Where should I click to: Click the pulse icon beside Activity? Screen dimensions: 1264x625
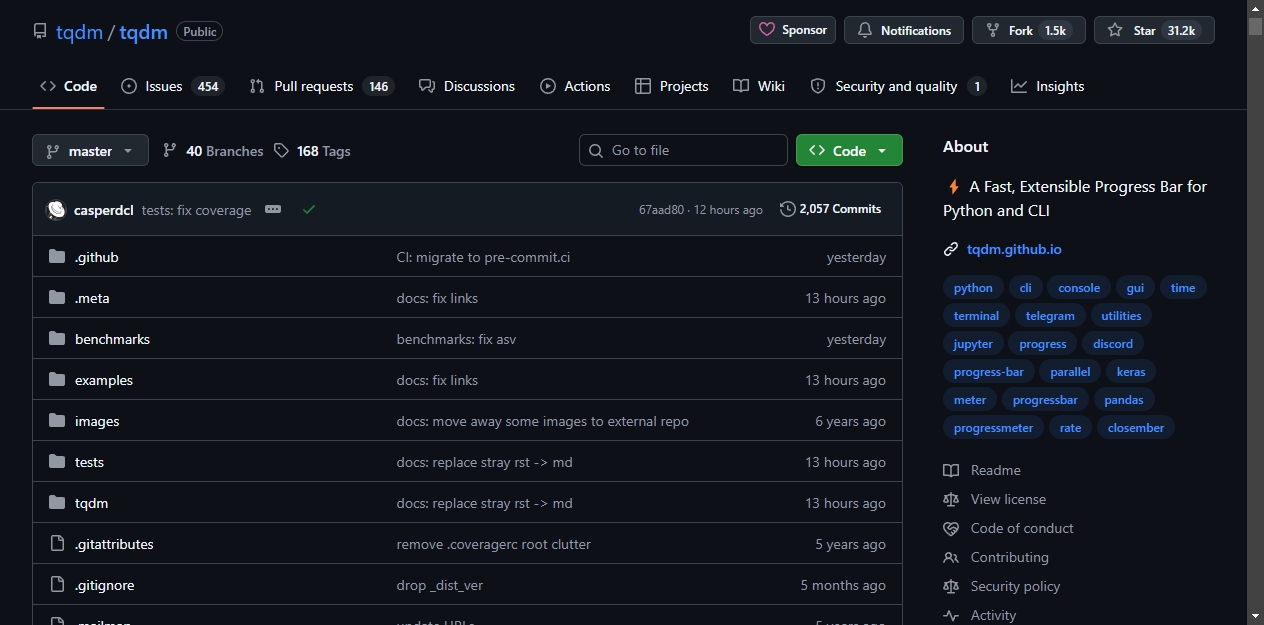[x=951, y=615]
